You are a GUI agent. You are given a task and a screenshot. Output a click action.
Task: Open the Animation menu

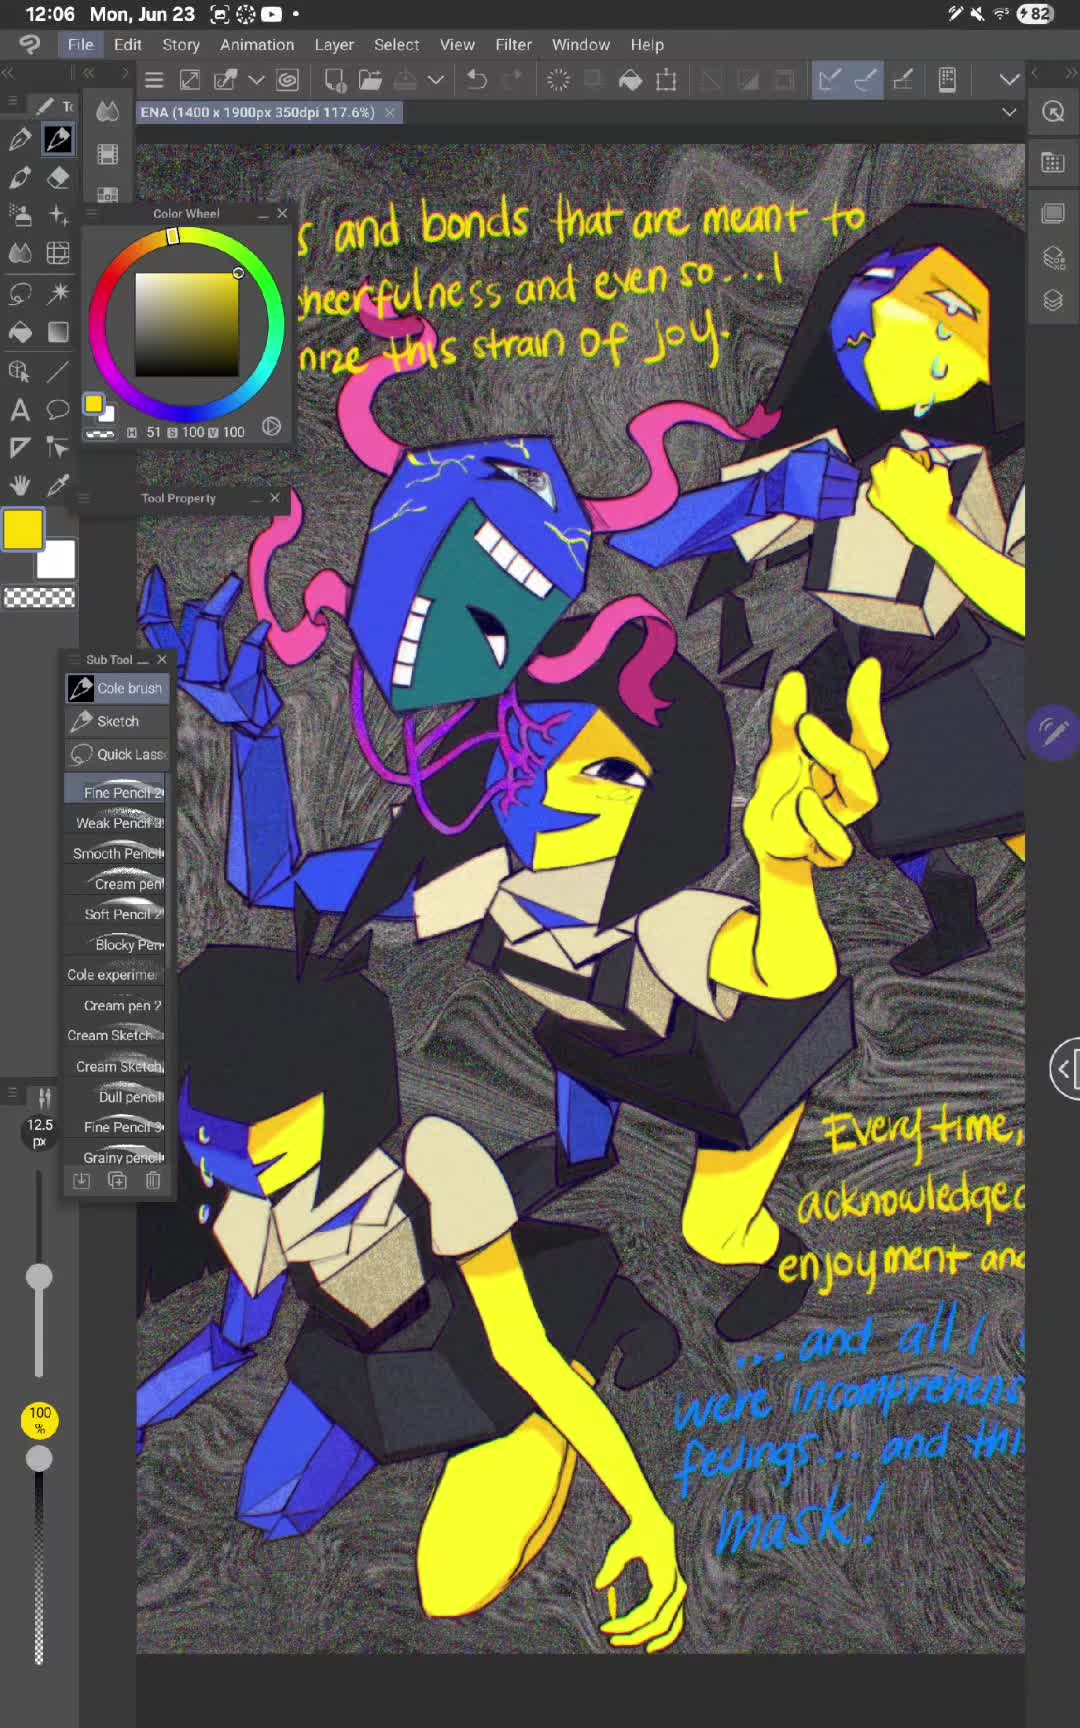(x=257, y=44)
